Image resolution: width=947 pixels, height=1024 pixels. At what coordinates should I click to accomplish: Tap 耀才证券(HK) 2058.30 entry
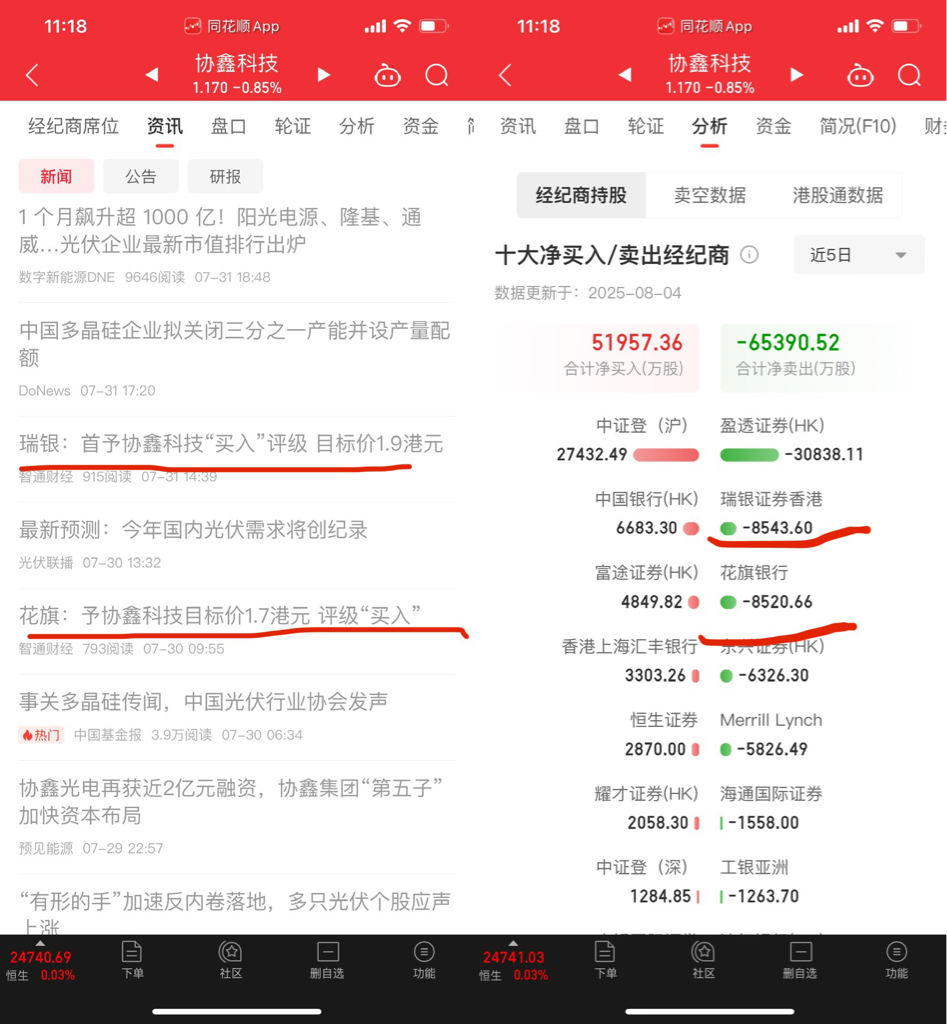647,808
